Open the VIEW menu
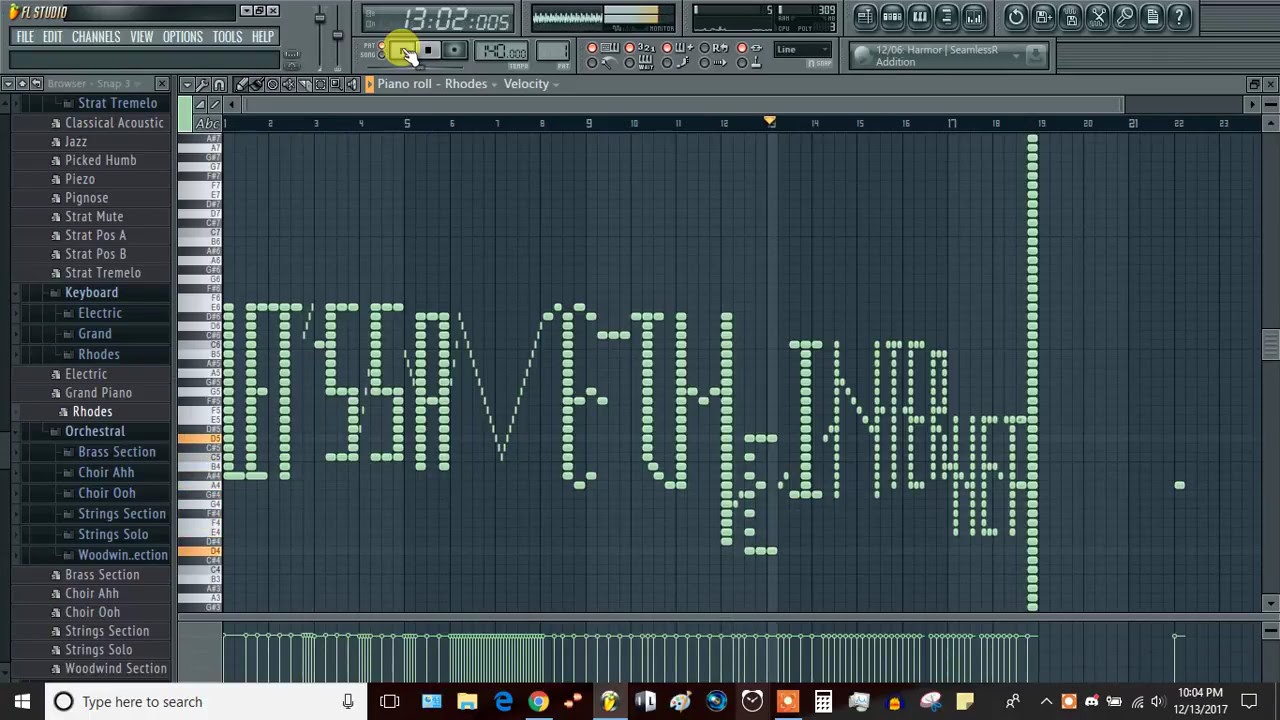Image resolution: width=1280 pixels, height=720 pixels. [x=141, y=37]
